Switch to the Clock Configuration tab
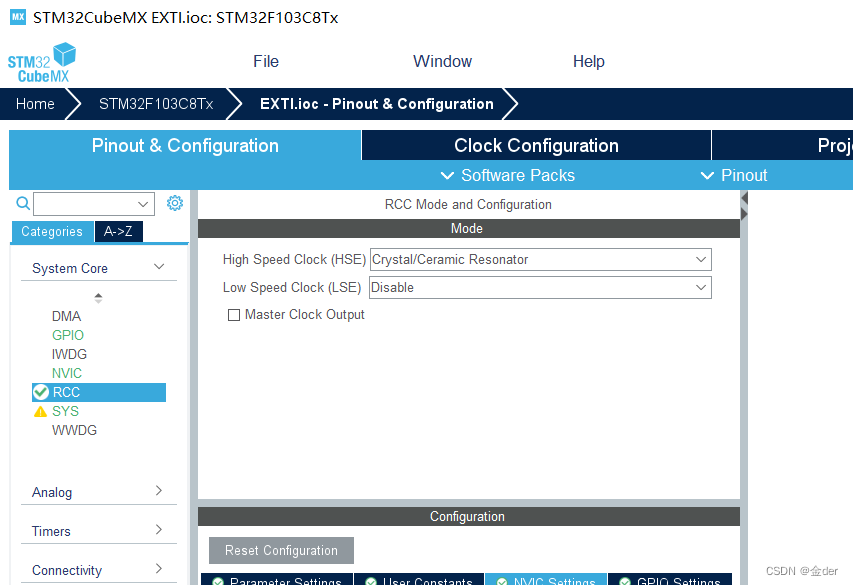 click(x=536, y=145)
